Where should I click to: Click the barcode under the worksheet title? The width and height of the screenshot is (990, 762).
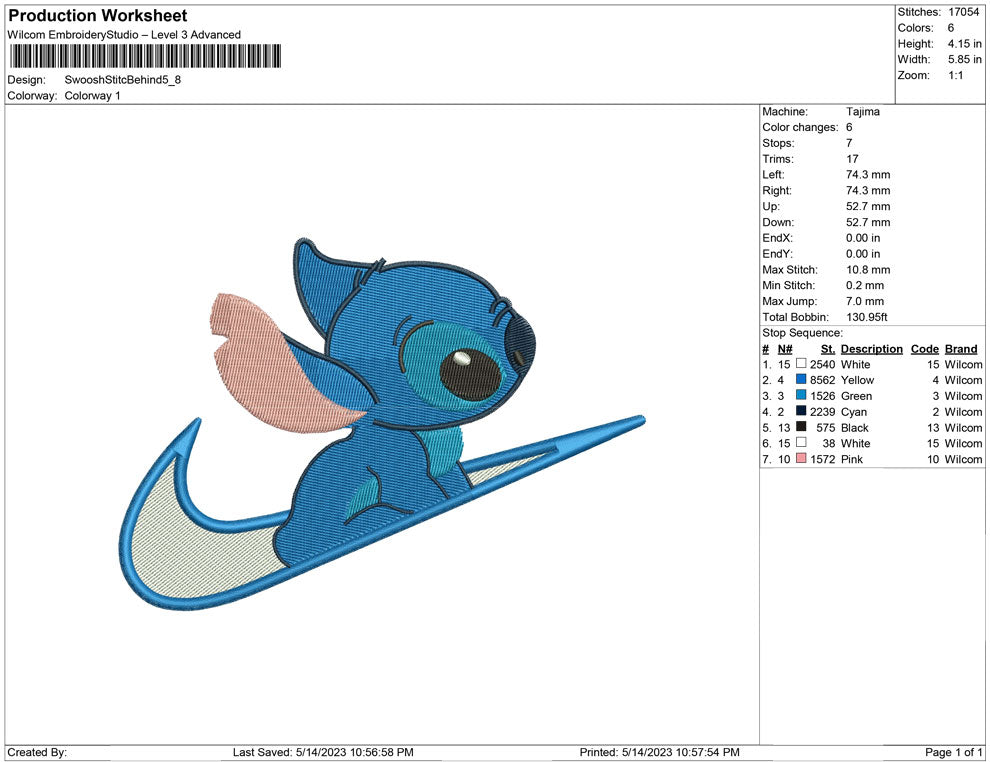(145, 56)
